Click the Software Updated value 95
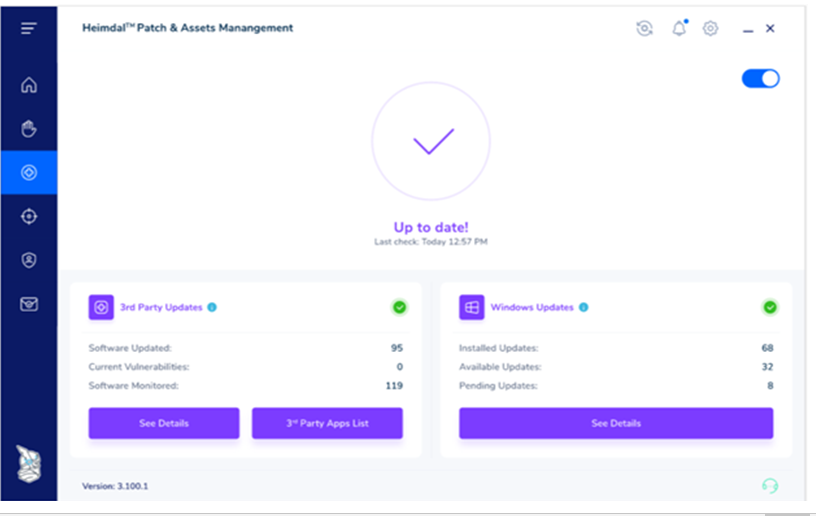Screen dimensions: 816x516 [x=397, y=348]
